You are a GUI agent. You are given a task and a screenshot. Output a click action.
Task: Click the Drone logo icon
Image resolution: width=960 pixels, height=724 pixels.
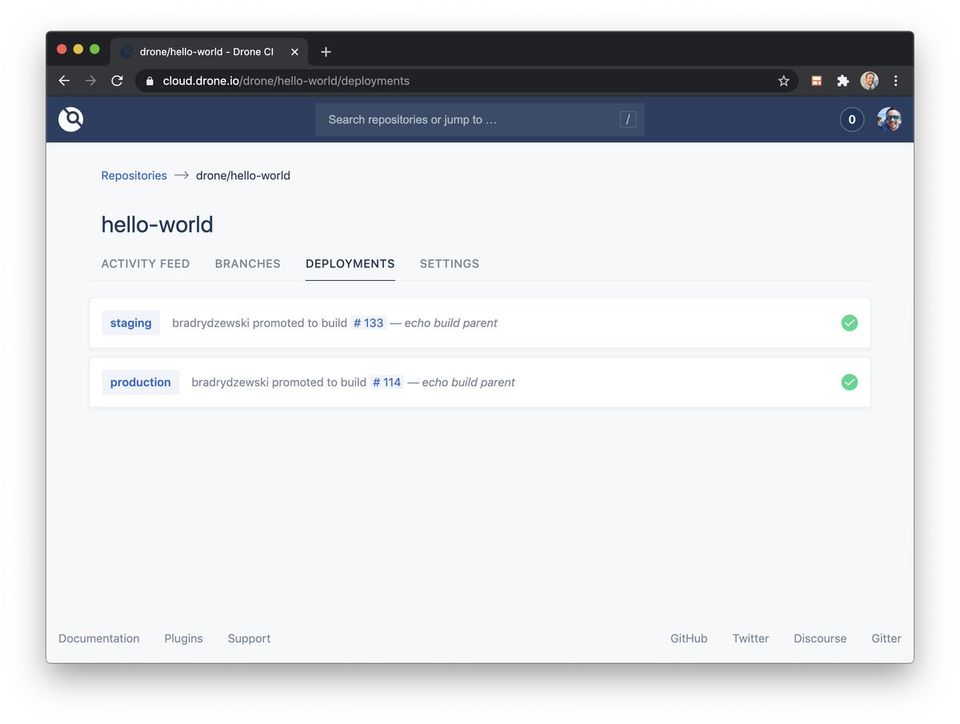71,119
